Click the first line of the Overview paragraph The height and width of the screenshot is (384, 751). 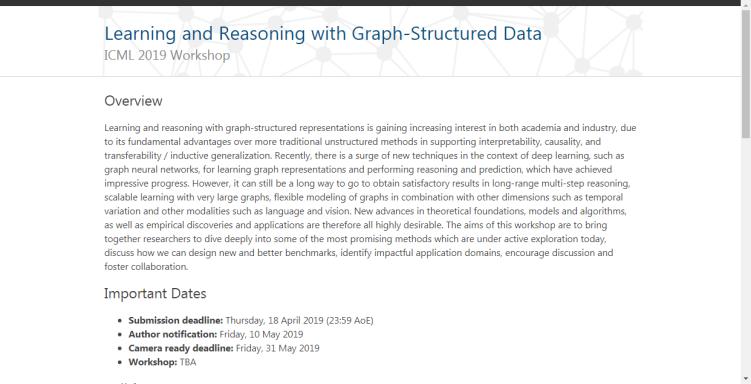[x=370, y=128]
